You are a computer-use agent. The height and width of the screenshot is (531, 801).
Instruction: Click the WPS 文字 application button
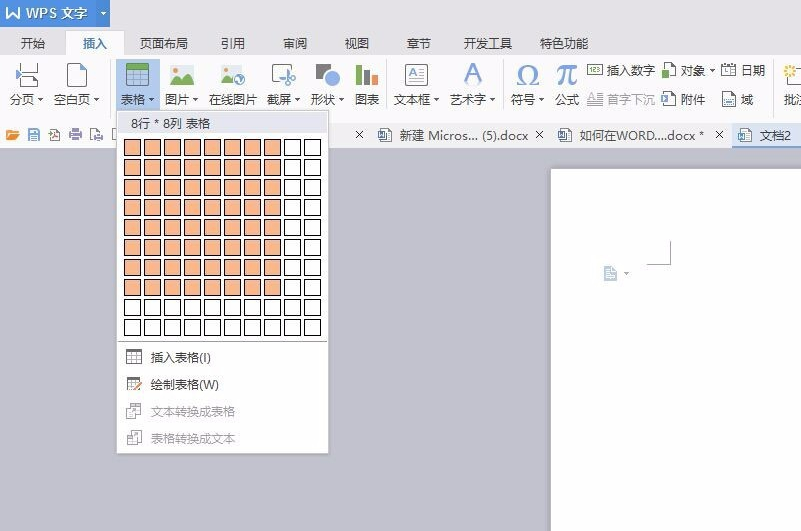point(48,13)
